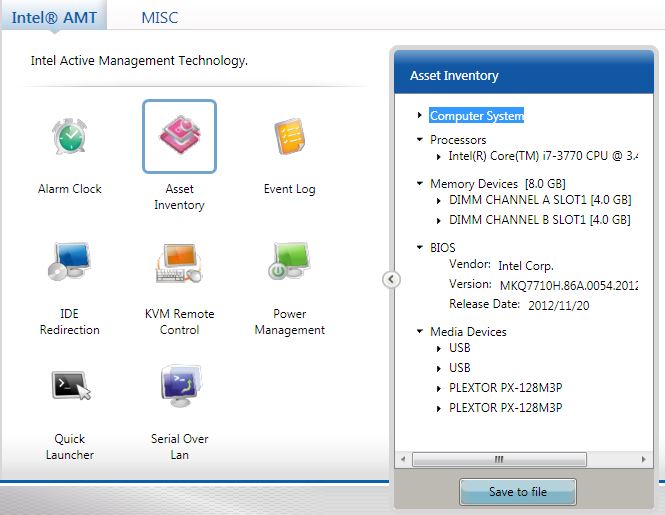Expand the second USB media device
This screenshot has height=515, width=665.
pyautogui.click(x=439, y=369)
